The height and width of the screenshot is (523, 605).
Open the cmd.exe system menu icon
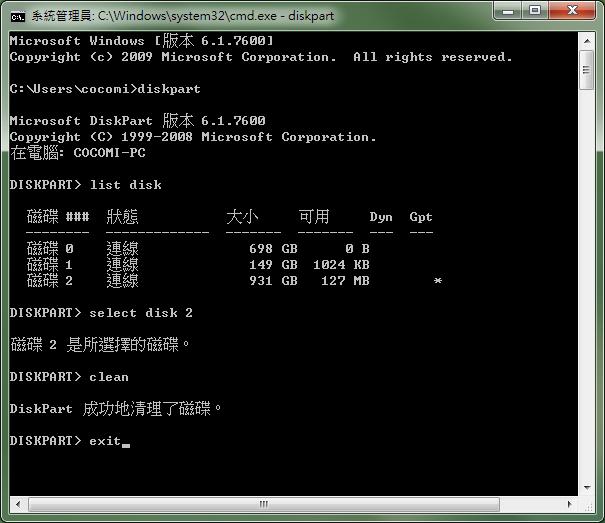[x=17, y=15]
